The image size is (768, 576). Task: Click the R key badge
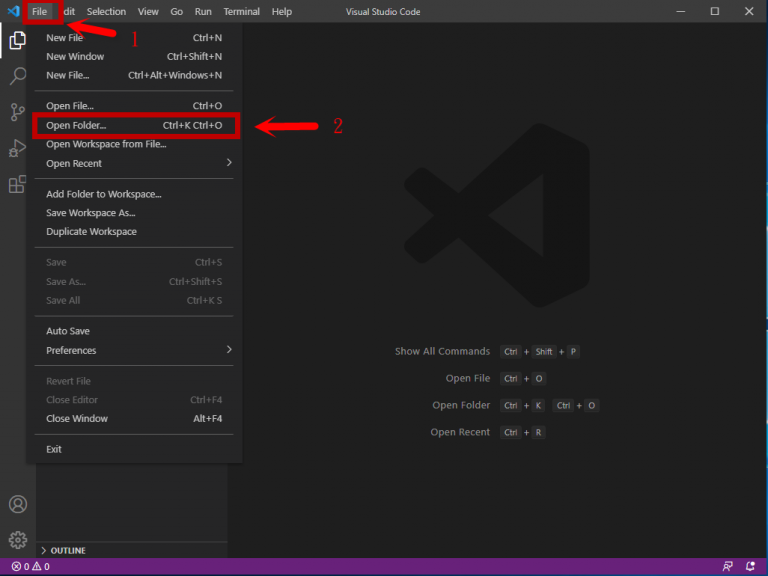[x=538, y=432]
